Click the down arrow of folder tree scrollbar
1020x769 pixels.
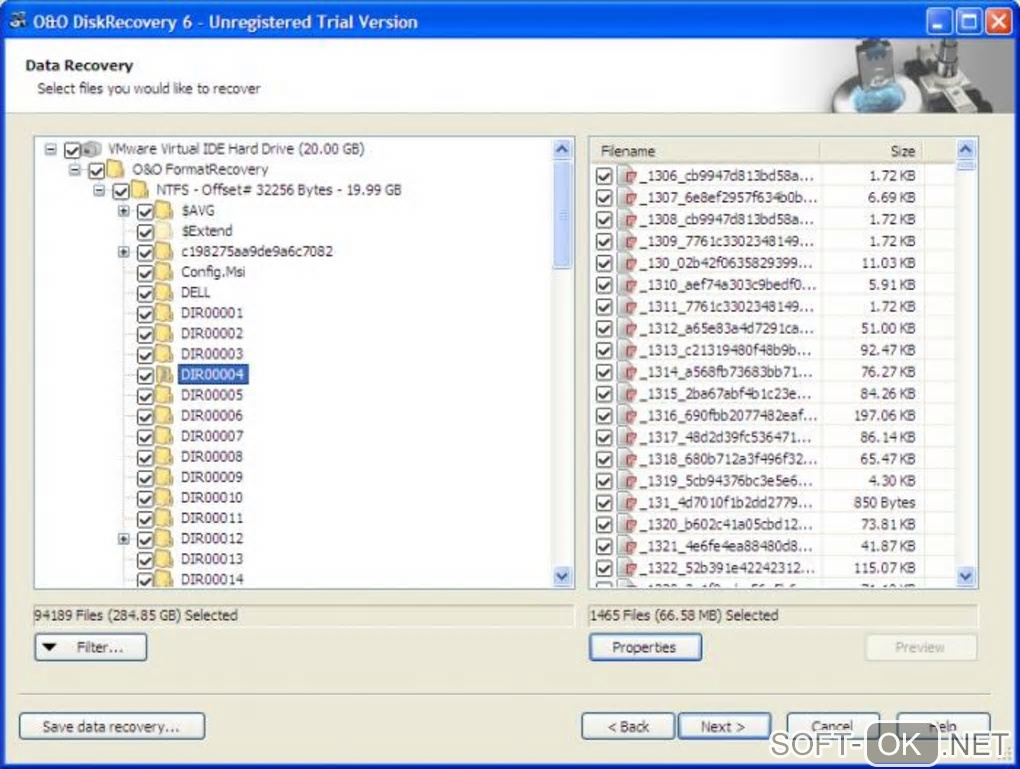tap(562, 576)
